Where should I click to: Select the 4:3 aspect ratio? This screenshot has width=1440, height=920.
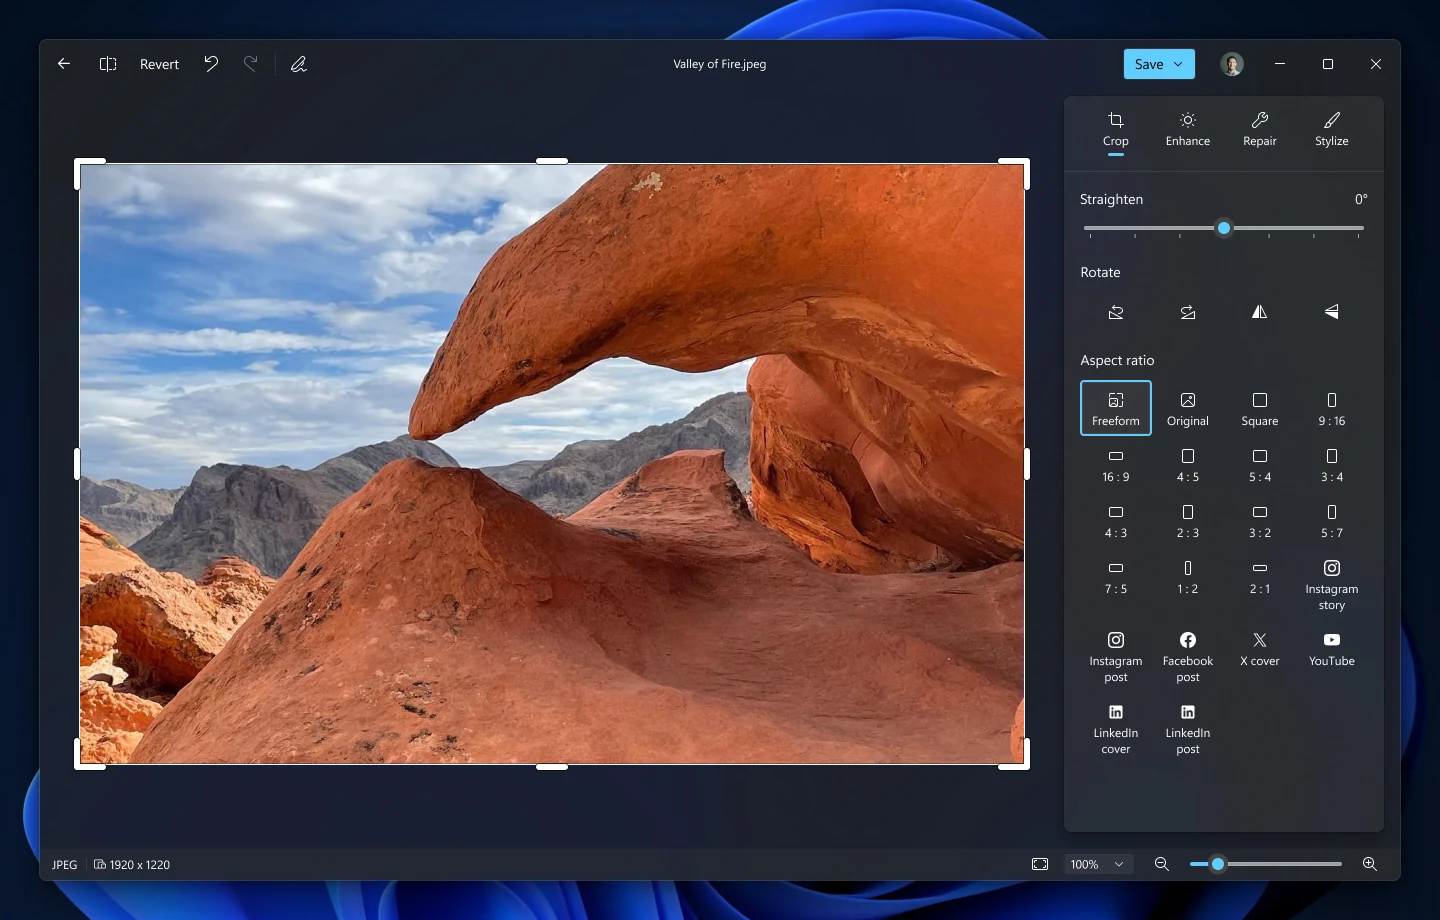pos(1116,521)
